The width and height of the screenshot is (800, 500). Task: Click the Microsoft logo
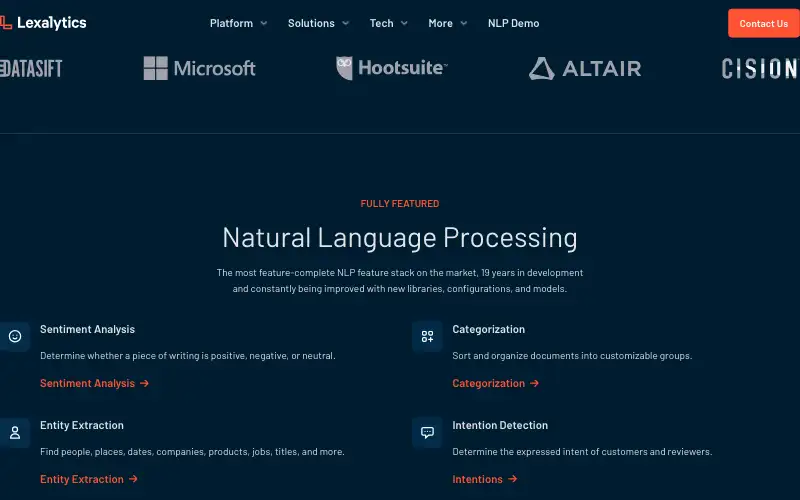pyautogui.click(x=199, y=68)
